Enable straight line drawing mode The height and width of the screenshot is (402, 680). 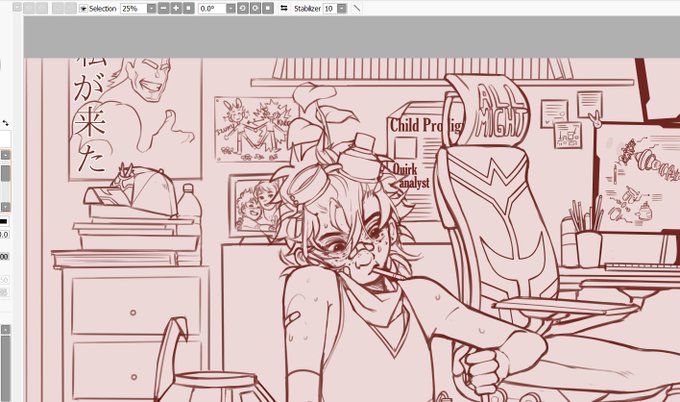coord(356,8)
